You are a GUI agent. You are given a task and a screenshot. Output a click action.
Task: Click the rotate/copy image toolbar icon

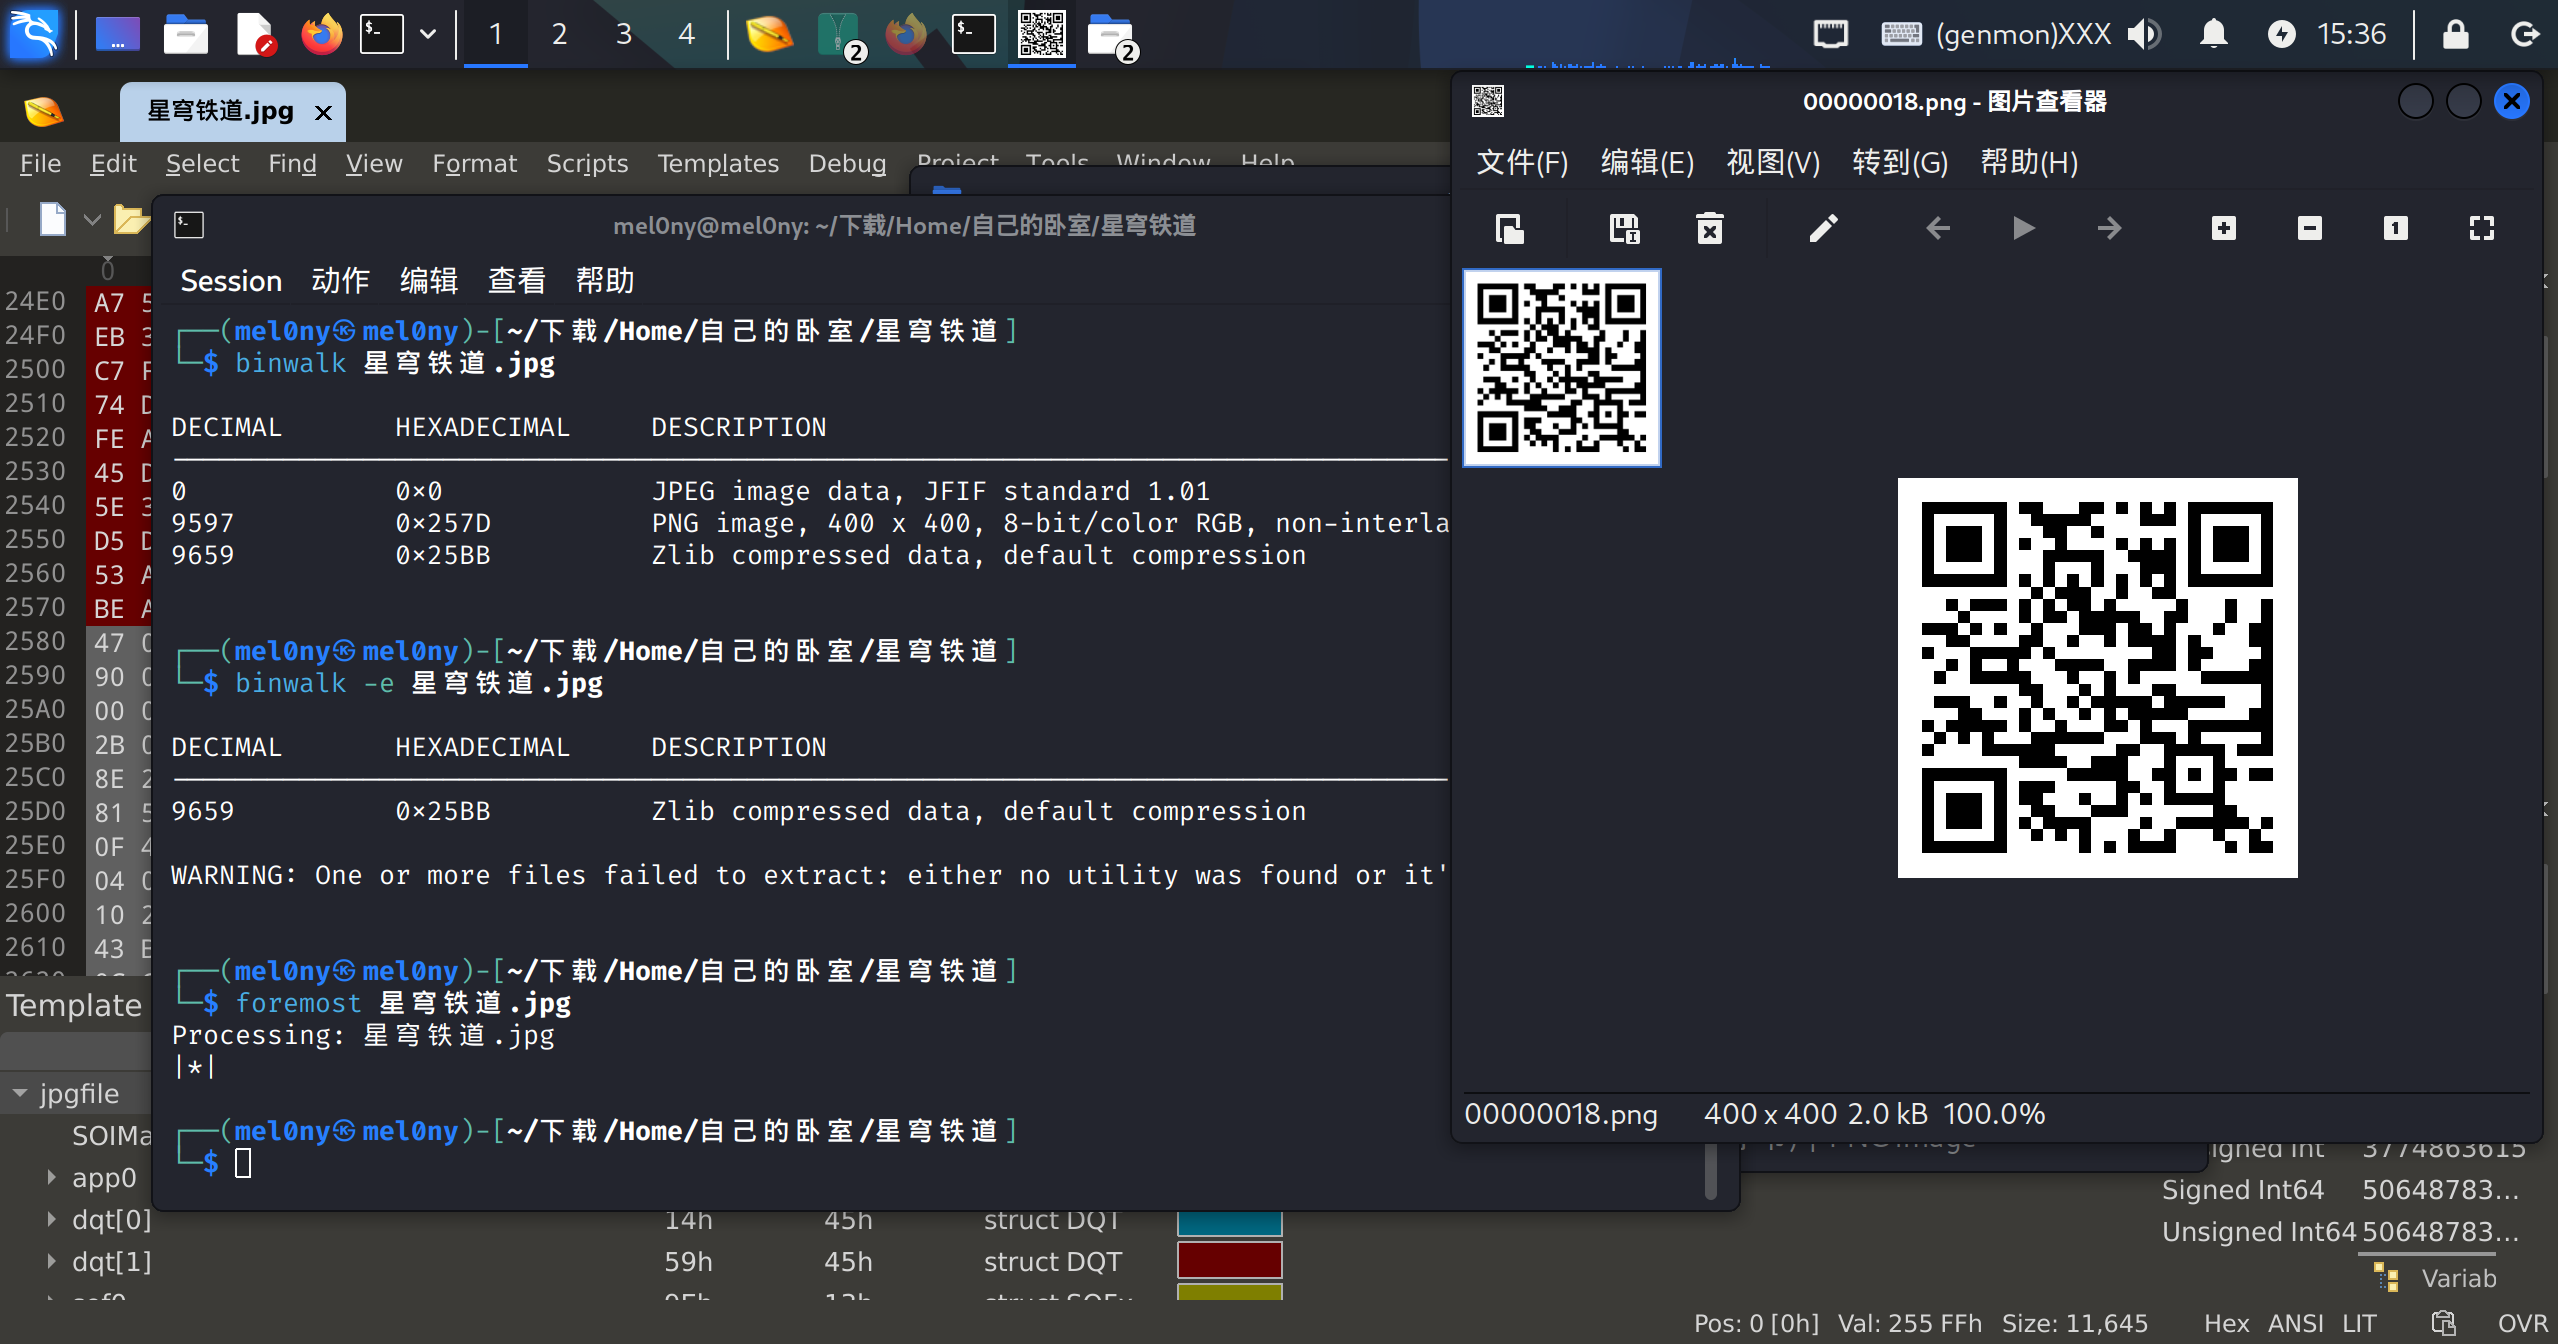(x=1509, y=229)
